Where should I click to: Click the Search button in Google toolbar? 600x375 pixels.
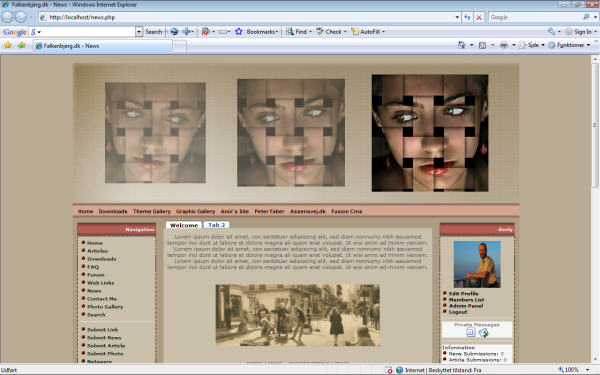pyautogui.click(x=154, y=32)
